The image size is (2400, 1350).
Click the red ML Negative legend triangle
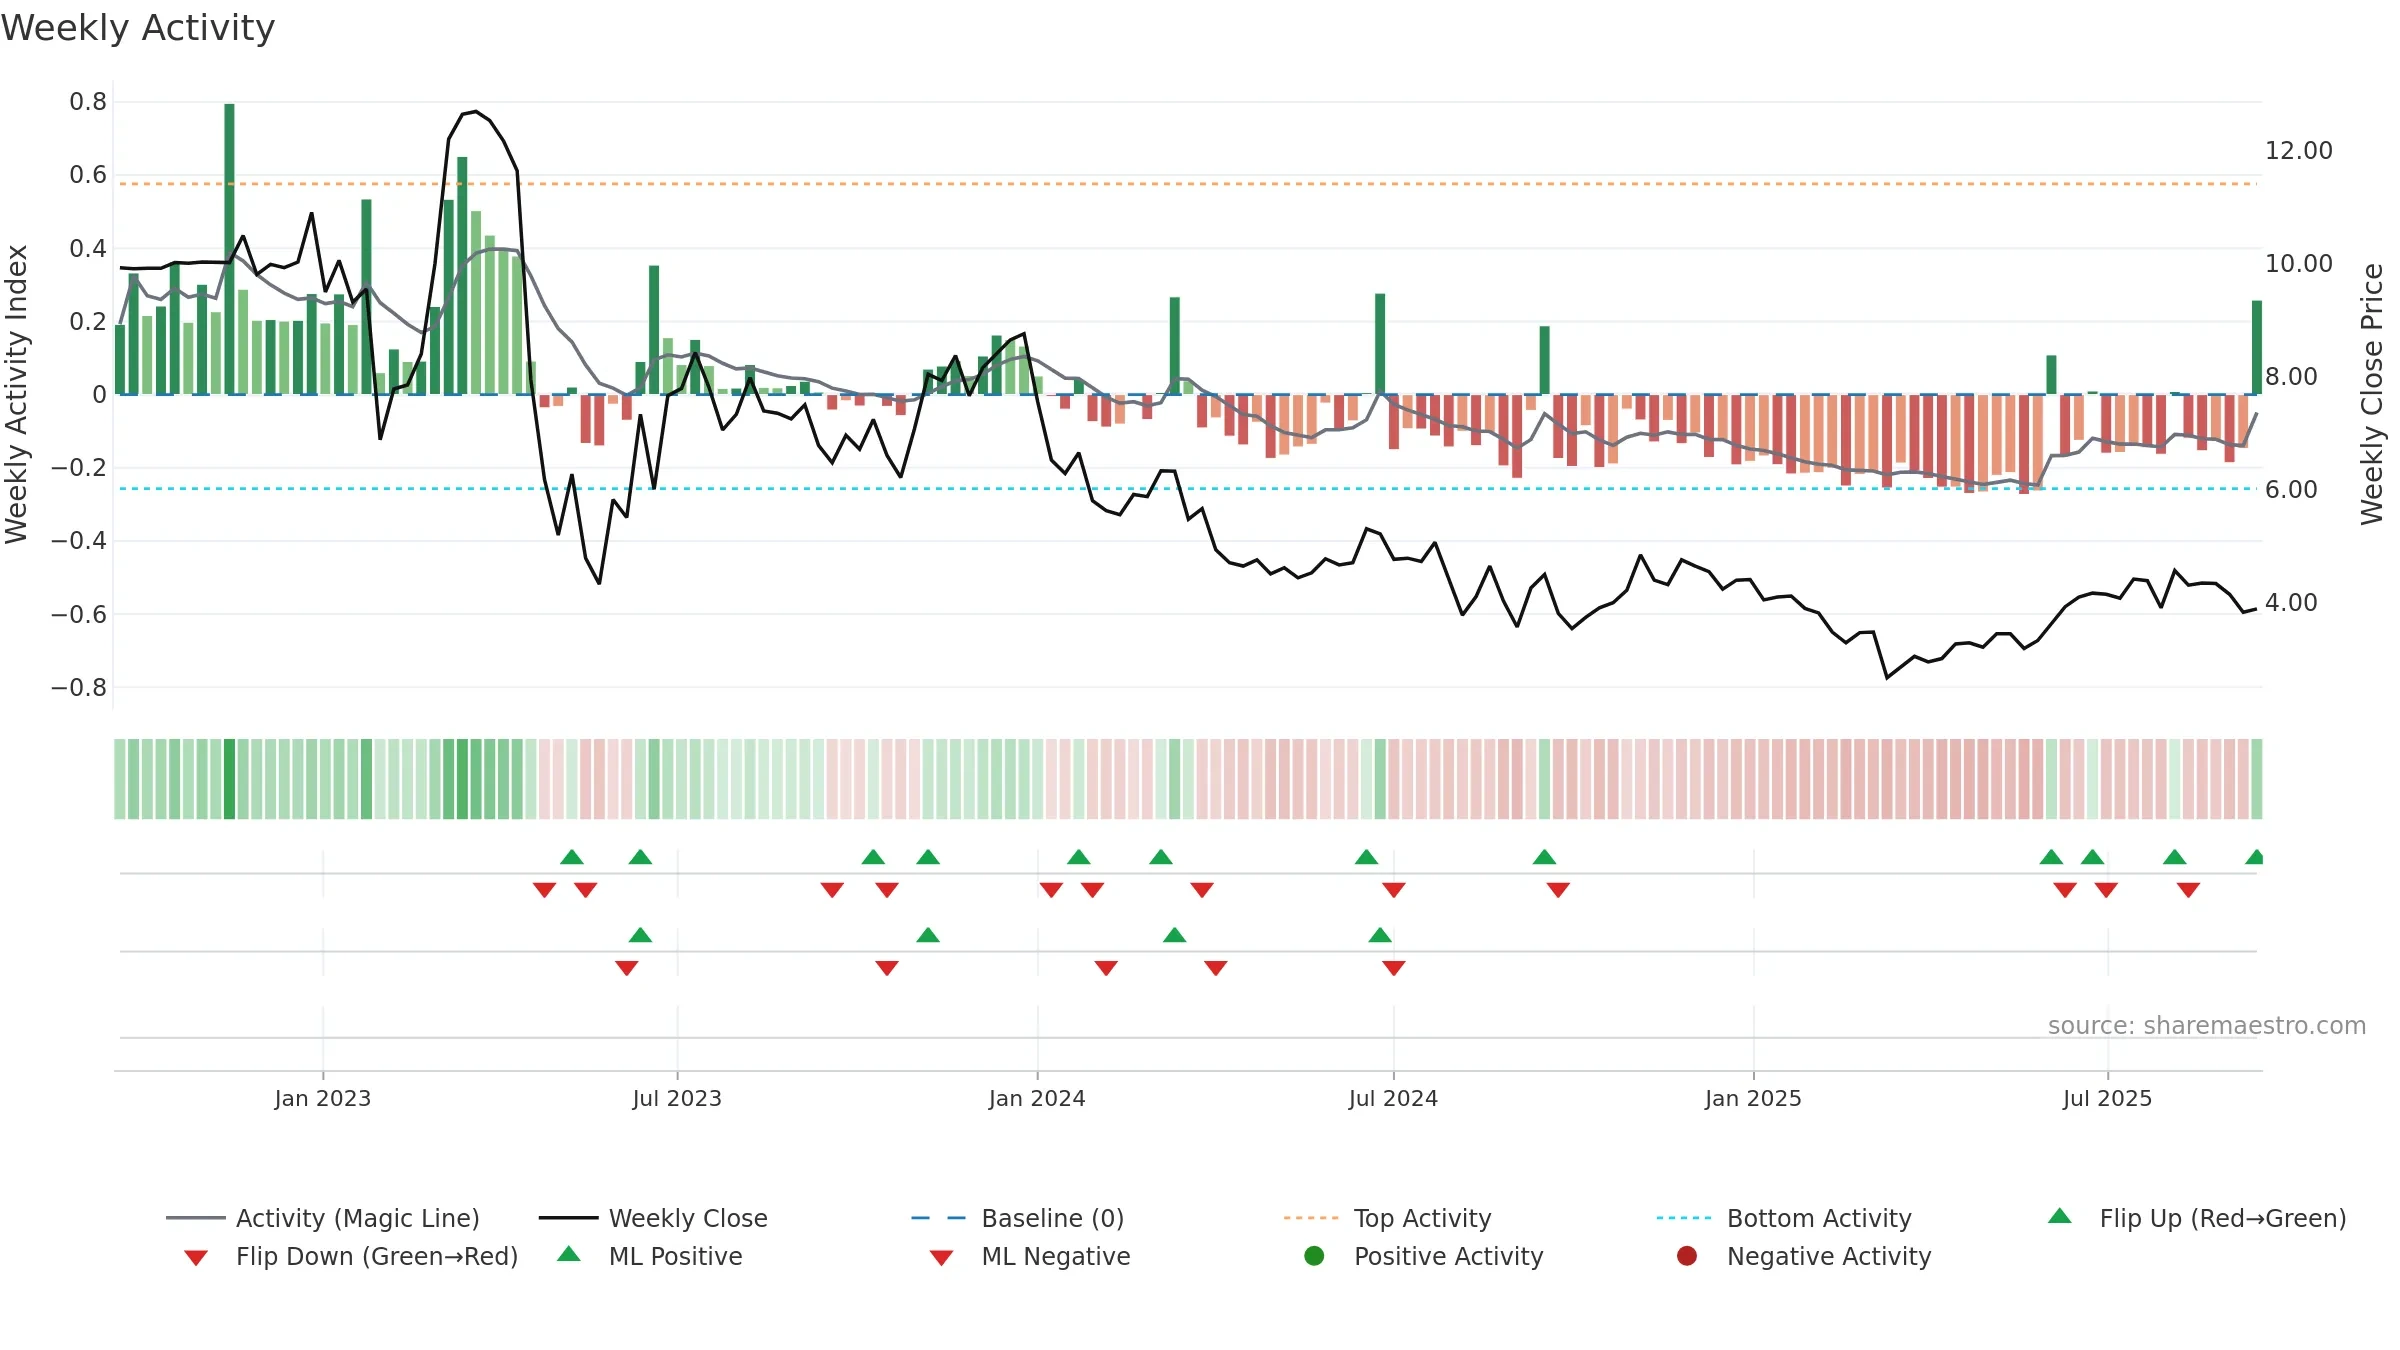941,1258
